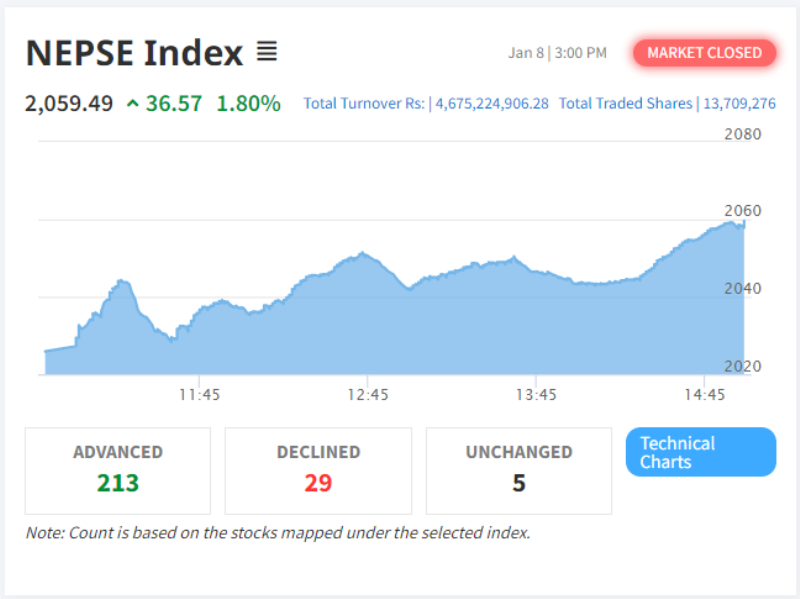
Task: Click the 13:45 time axis label
Action: 536,394
